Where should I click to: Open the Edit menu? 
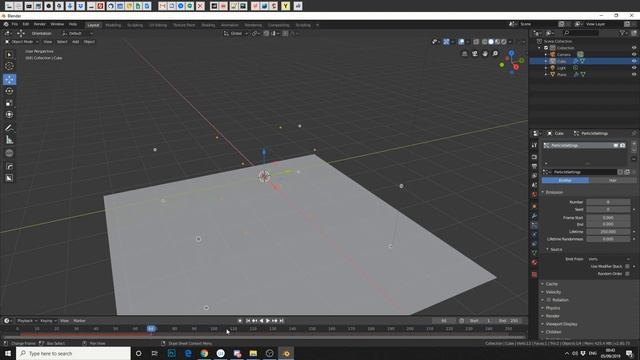pos(26,24)
